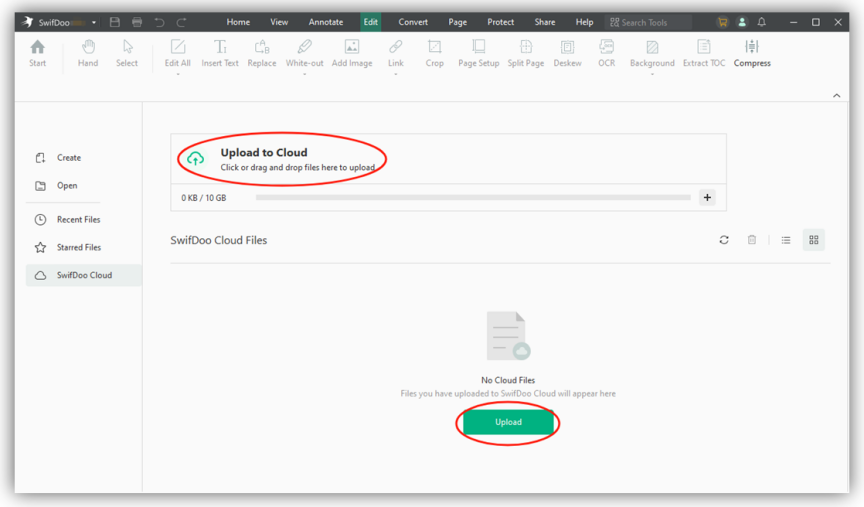Click Extract TOC

704,53
